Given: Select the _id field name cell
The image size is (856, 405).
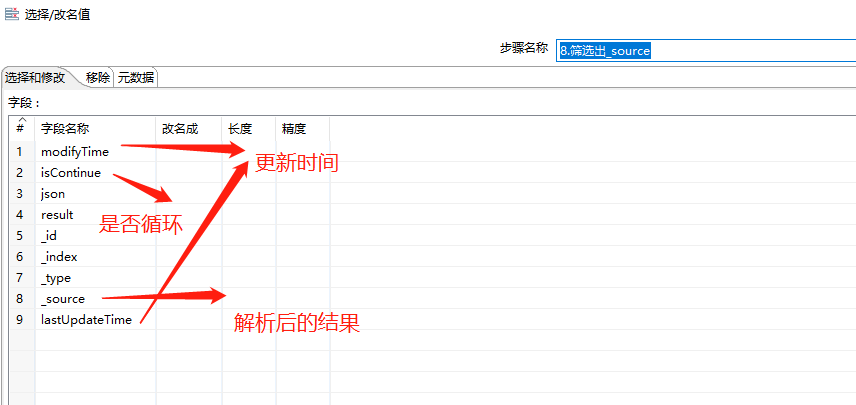Looking at the screenshot, I should click(96, 236).
